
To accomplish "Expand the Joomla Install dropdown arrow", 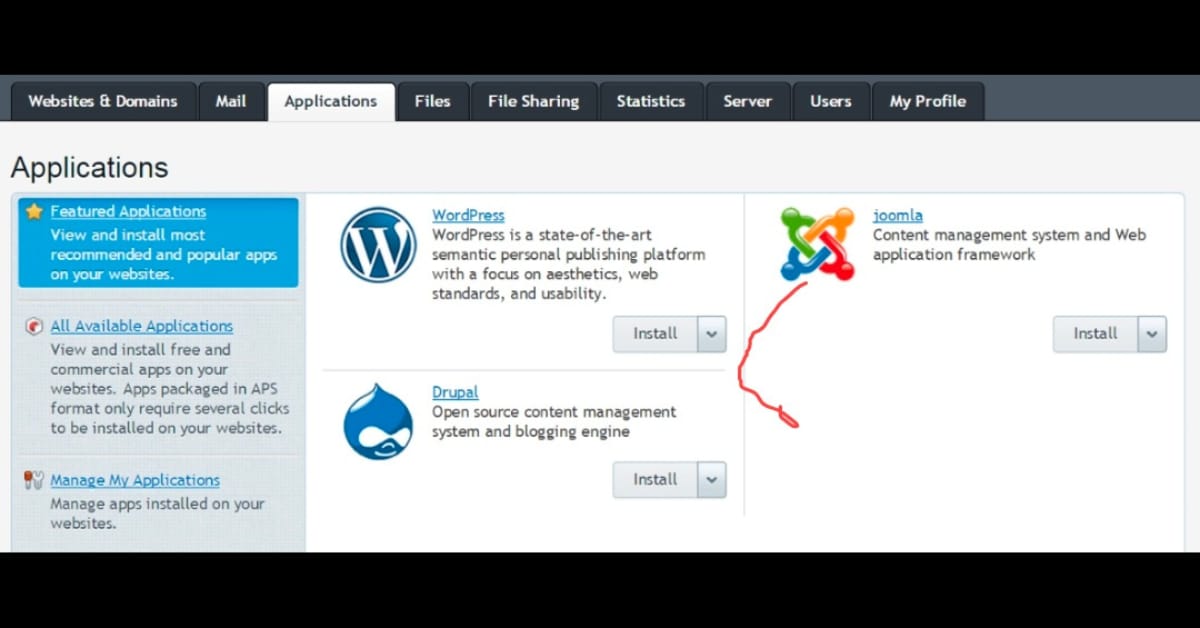I will click(x=1152, y=334).
